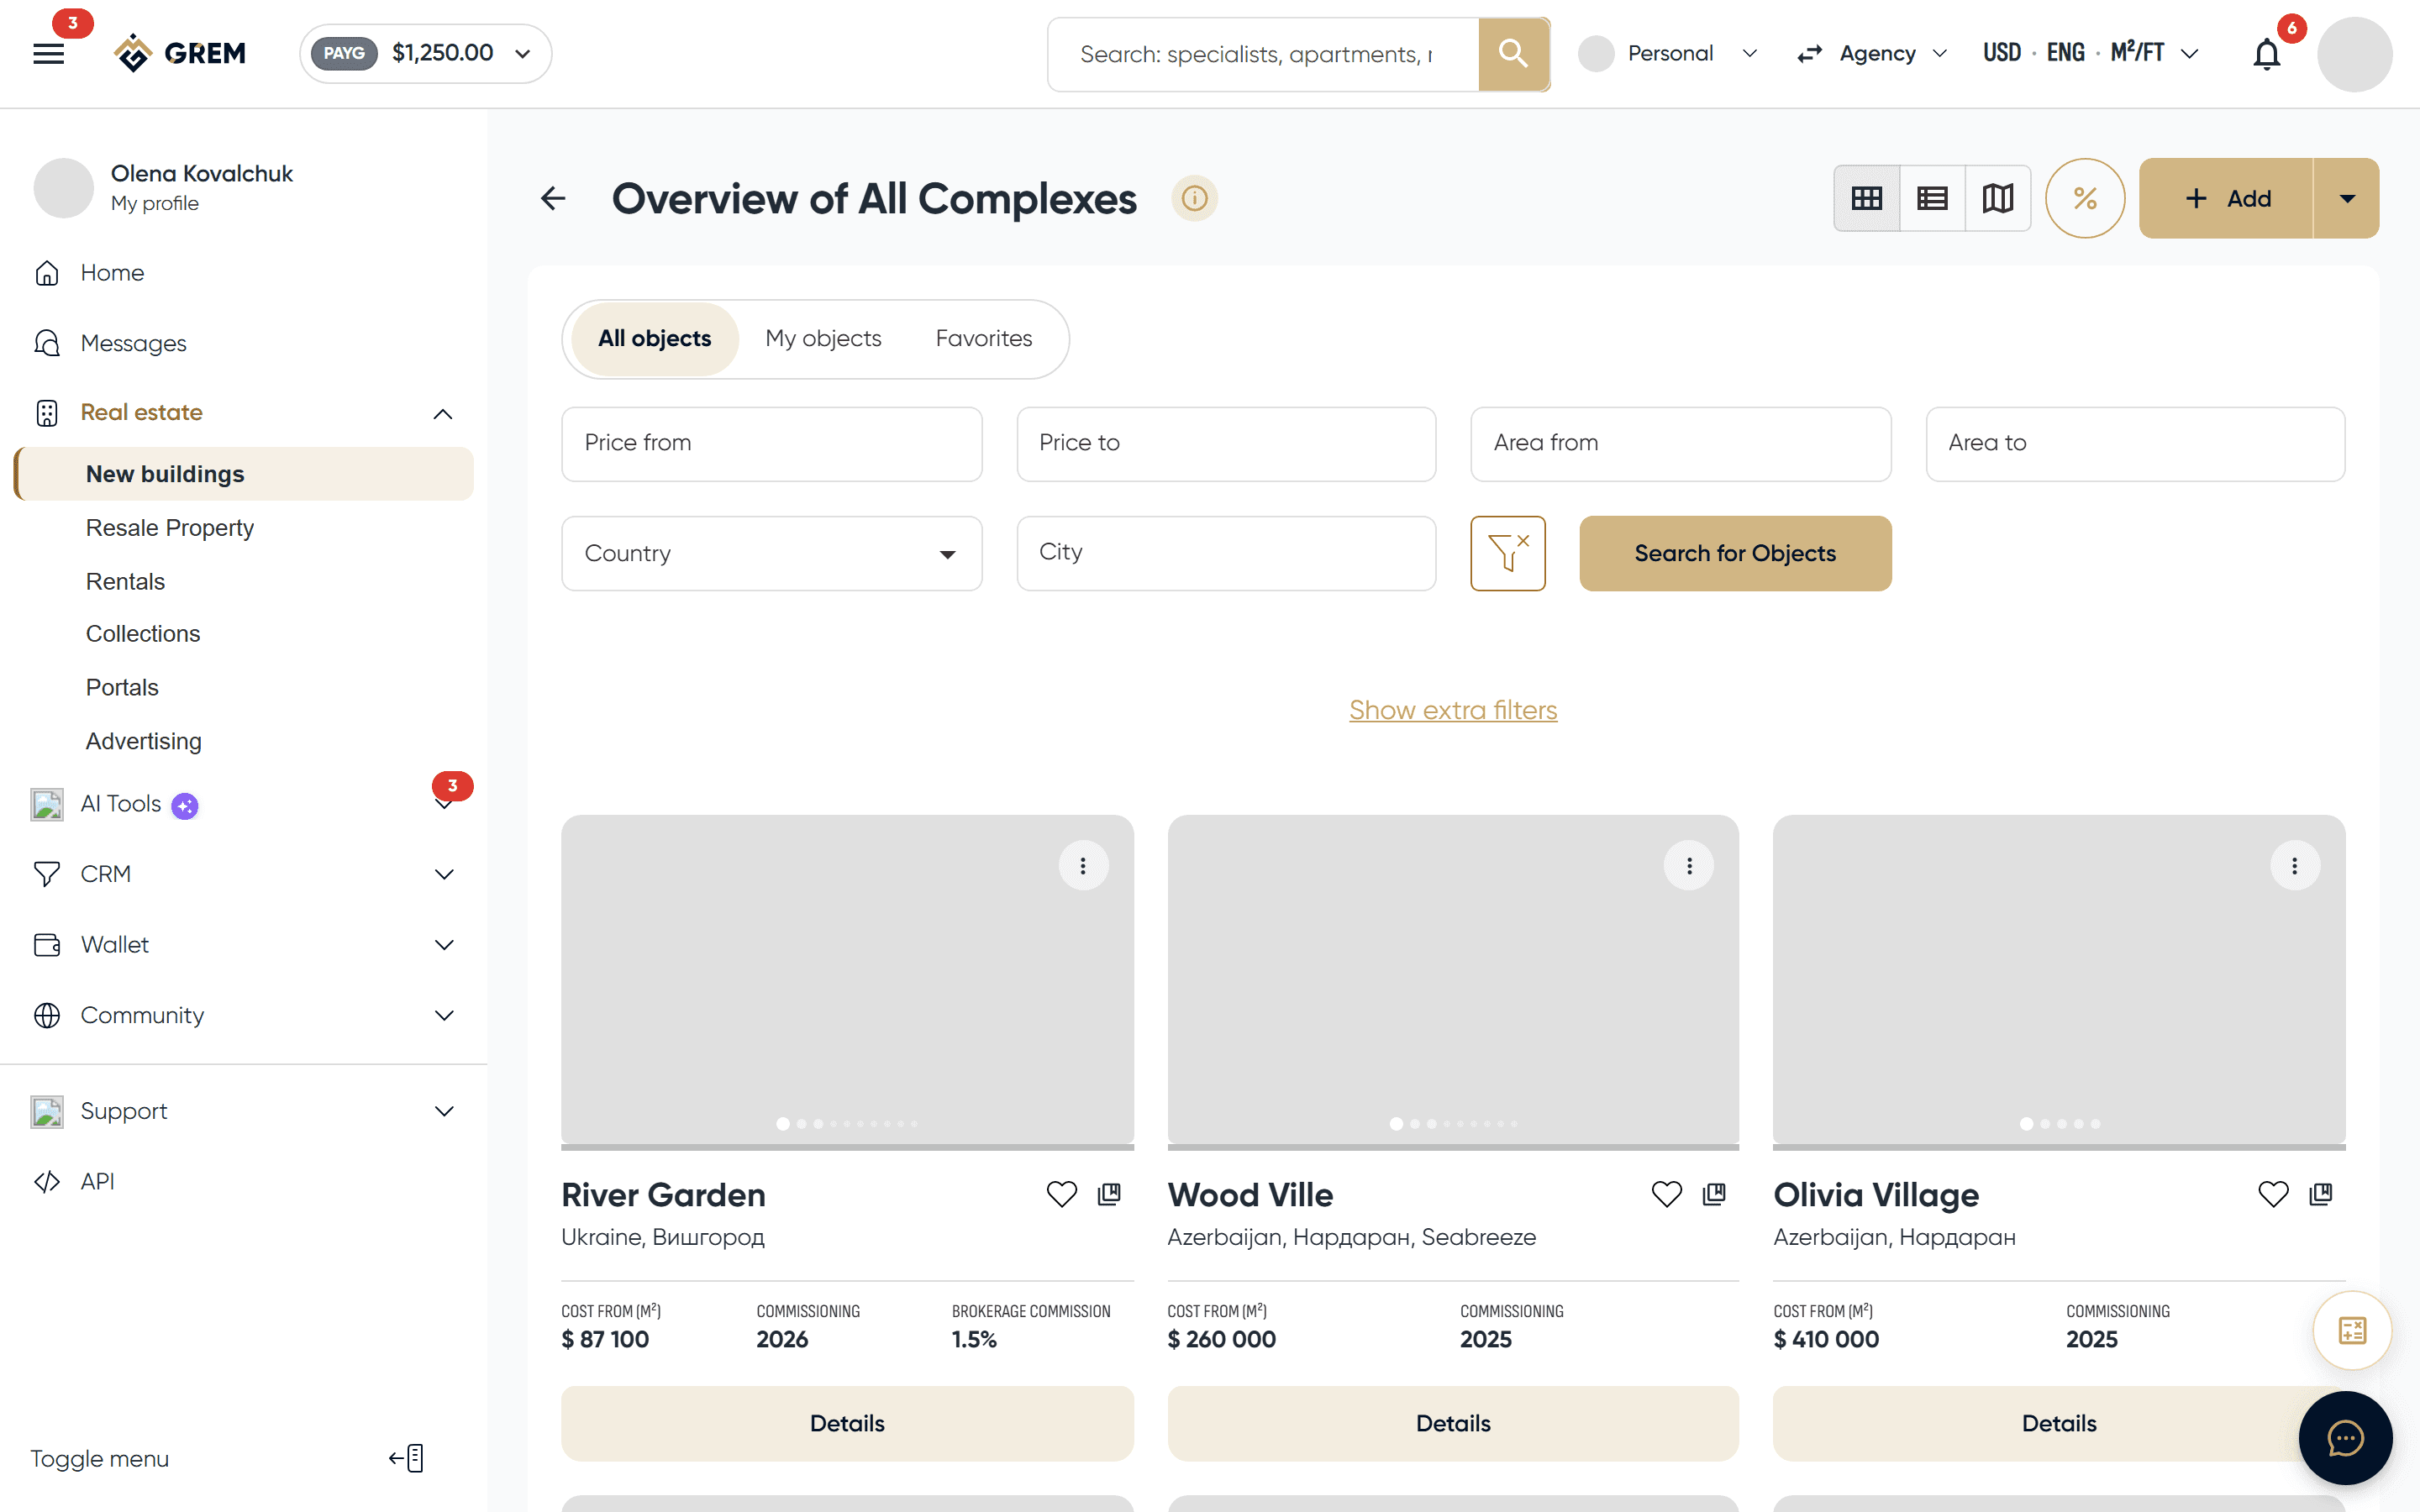Open the PAYG balance dropdown
This screenshot has width=2420, height=1512.
pyautogui.click(x=426, y=53)
